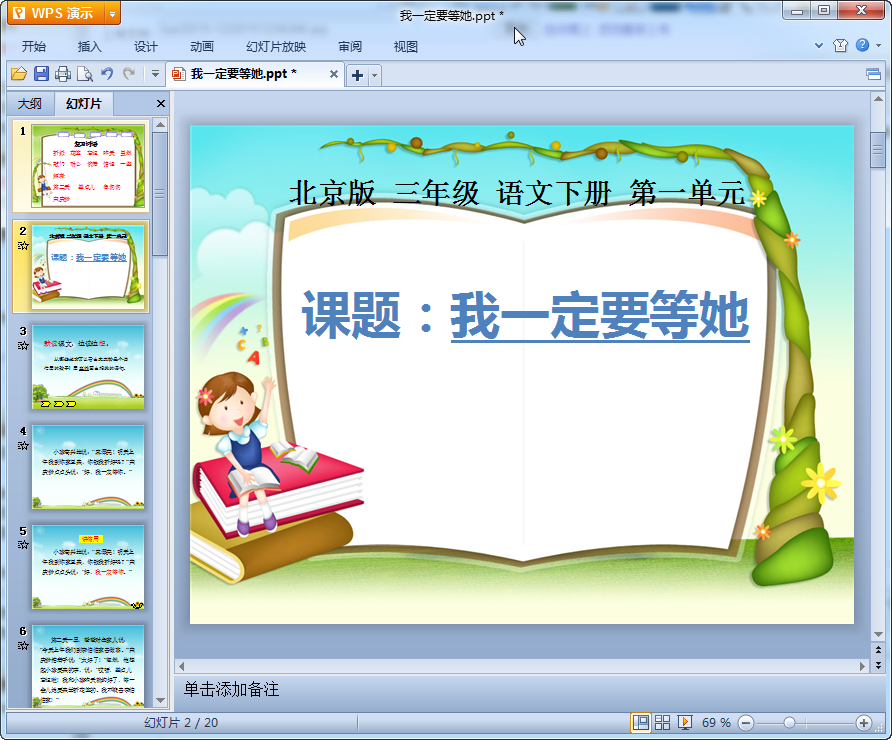Zoom in with the plus button
Viewport: 892px width, 740px height.
(x=864, y=723)
